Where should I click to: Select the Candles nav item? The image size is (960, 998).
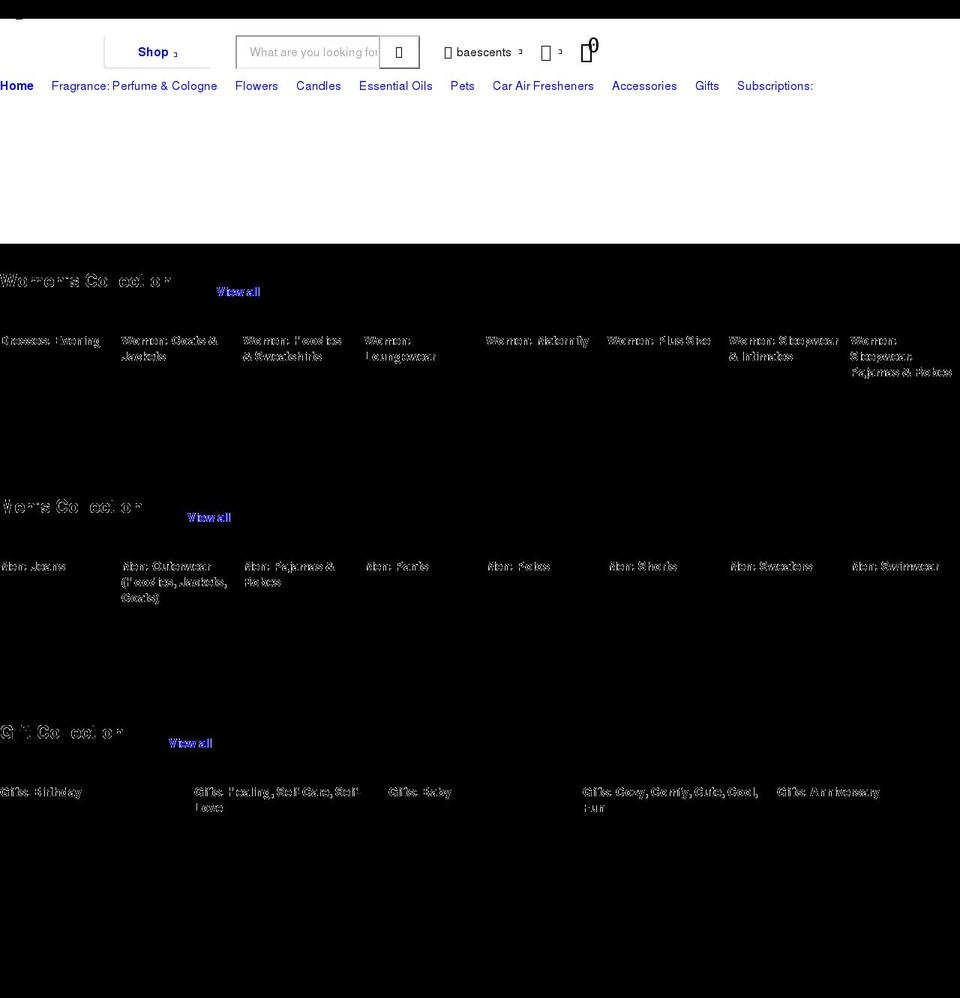click(x=318, y=86)
